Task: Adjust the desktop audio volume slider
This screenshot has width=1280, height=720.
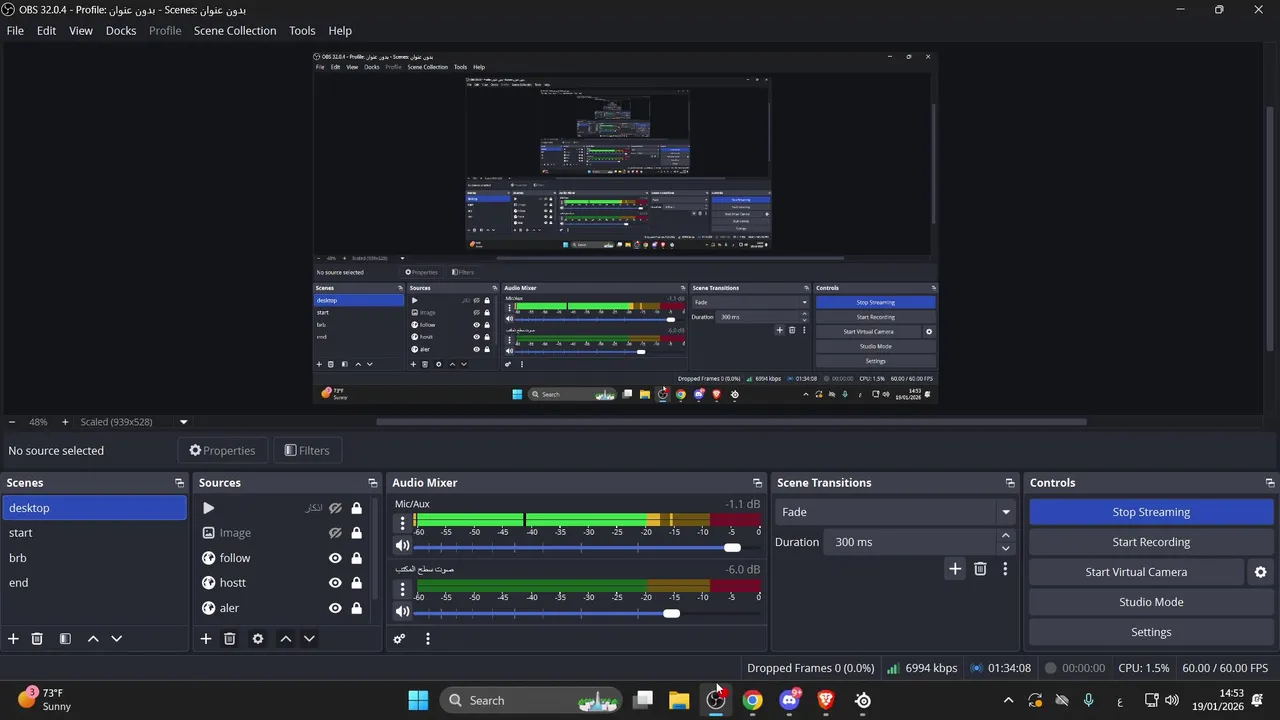Action: 671,613
